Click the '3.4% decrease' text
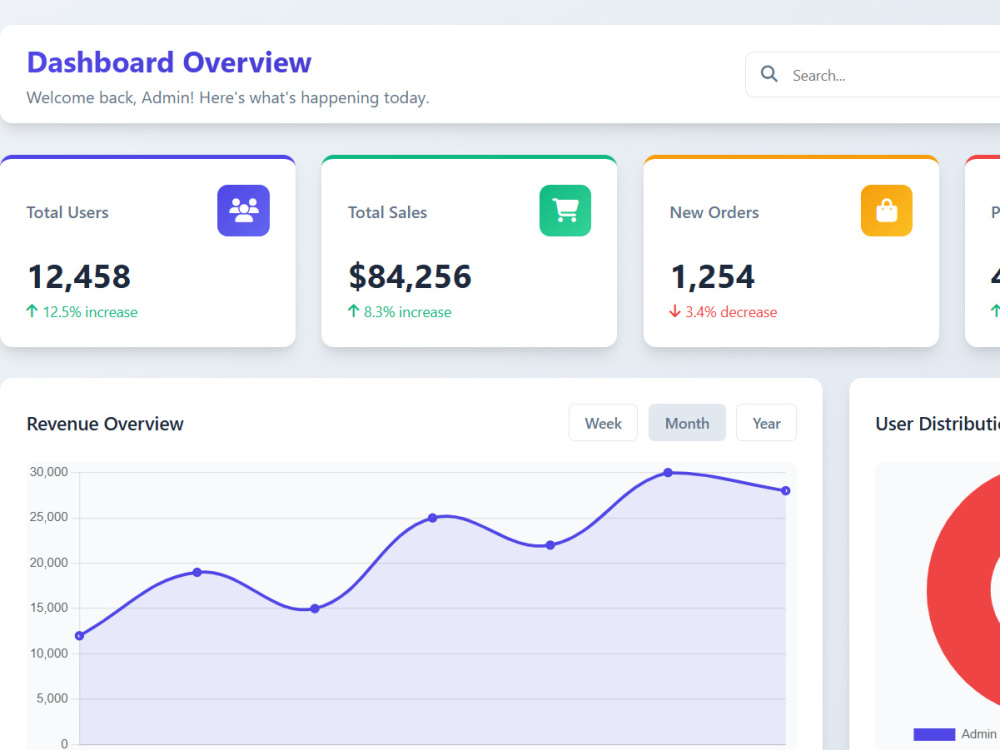1000x750 pixels. [731, 312]
